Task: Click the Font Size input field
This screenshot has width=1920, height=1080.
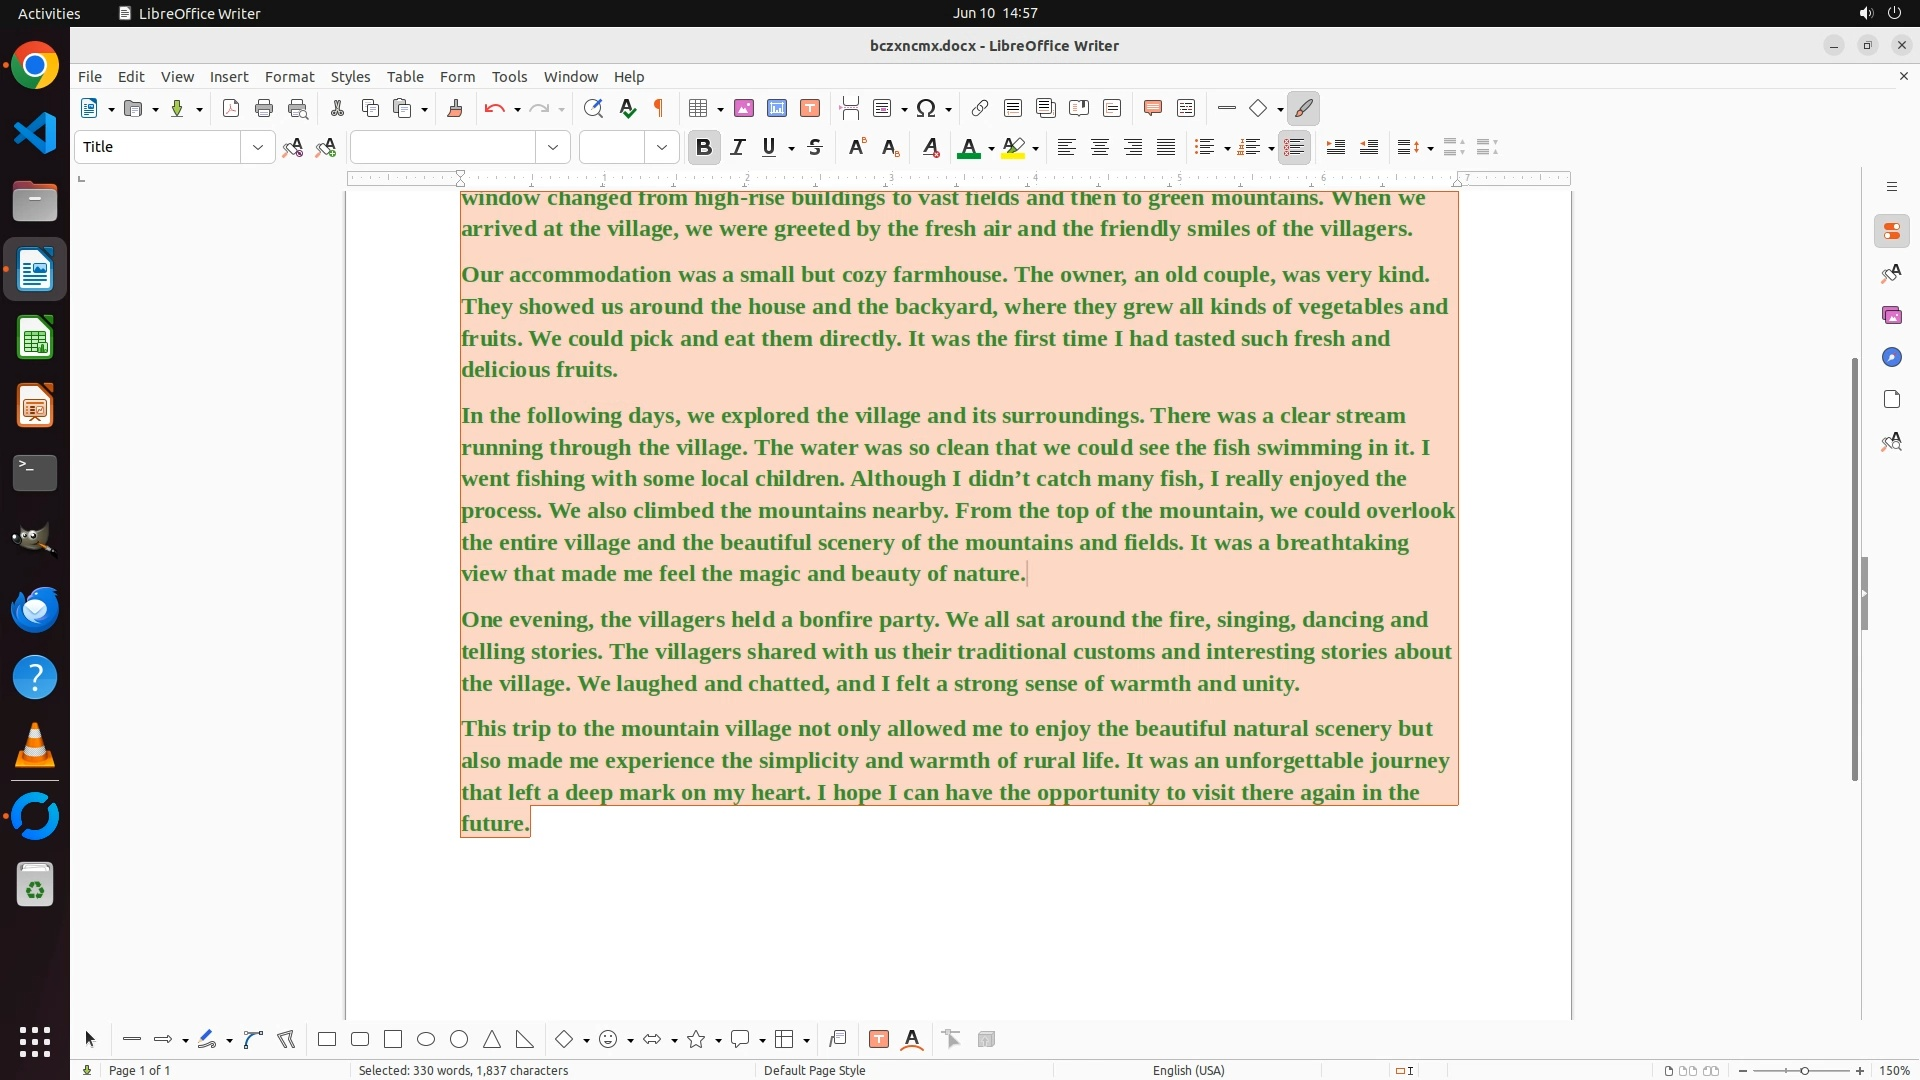Action: (612, 148)
